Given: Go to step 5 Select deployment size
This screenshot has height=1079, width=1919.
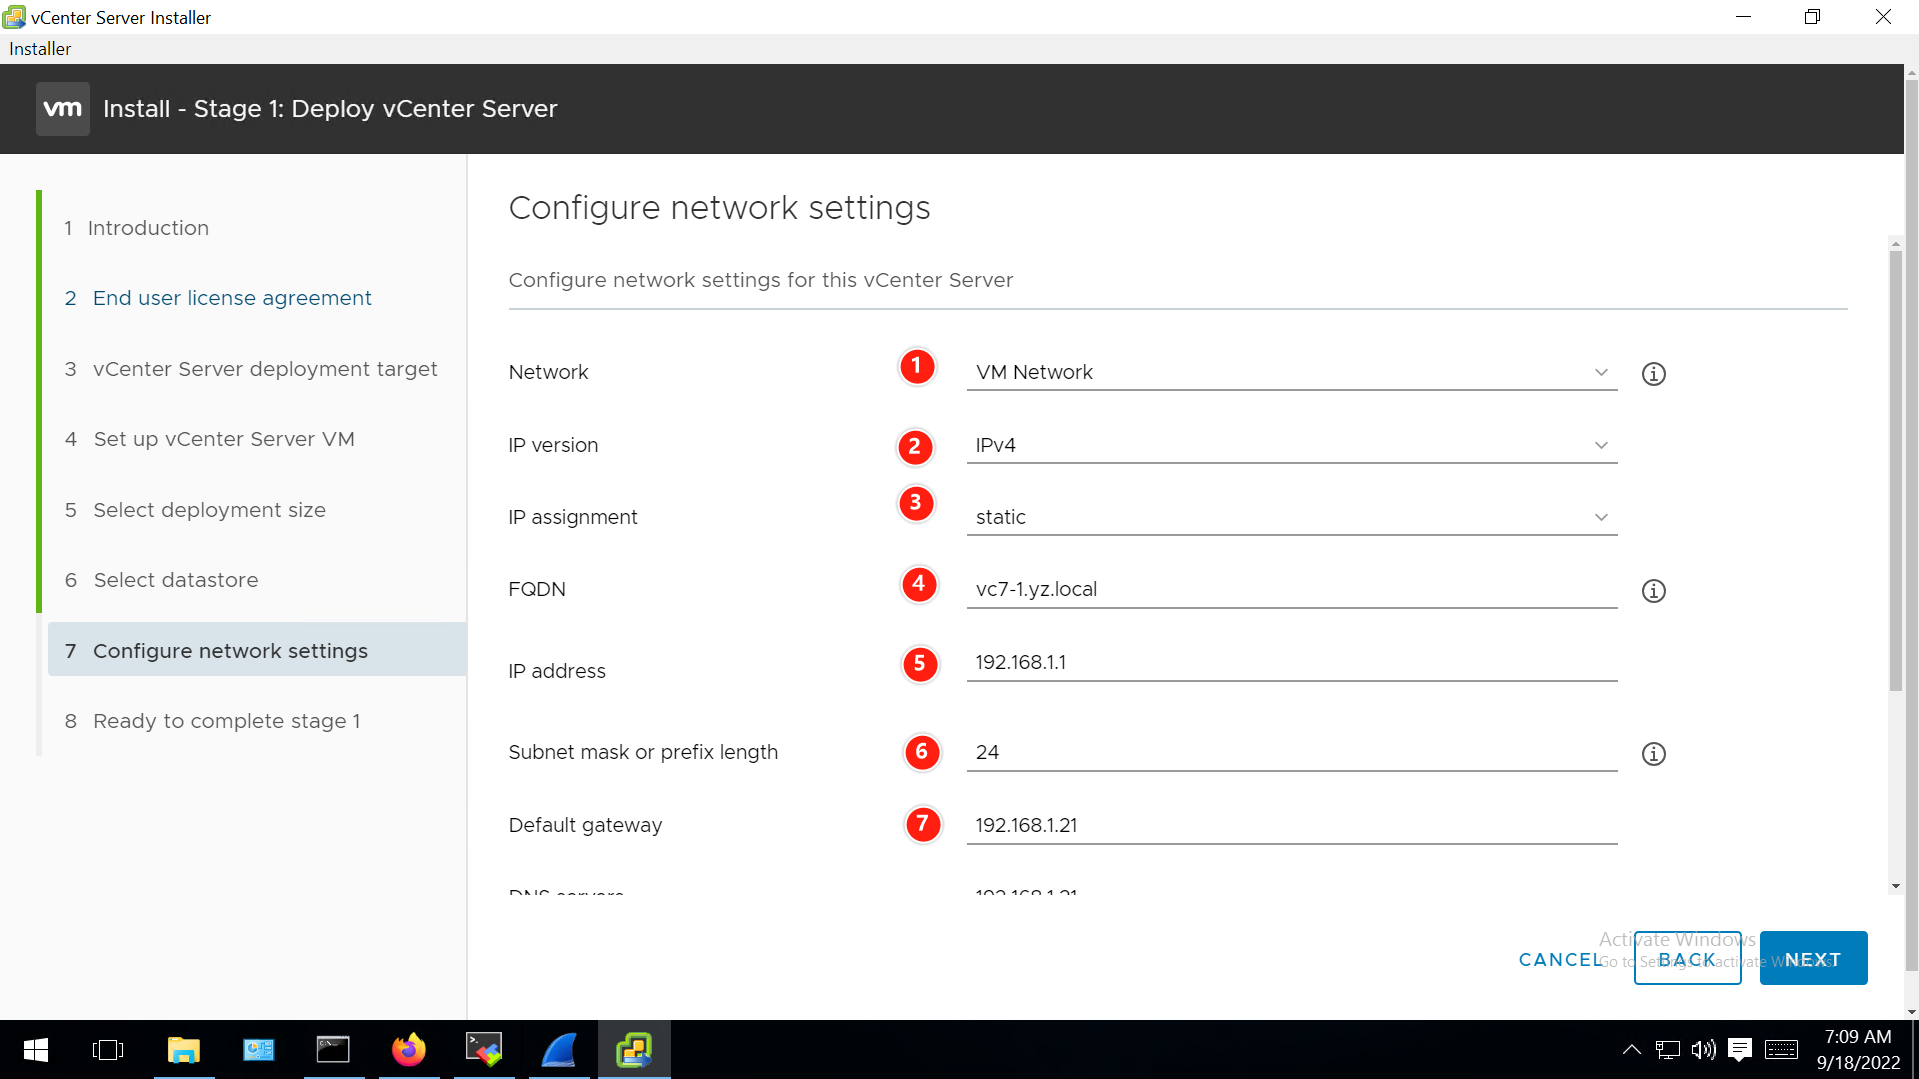Looking at the screenshot, I should [196, 510].
